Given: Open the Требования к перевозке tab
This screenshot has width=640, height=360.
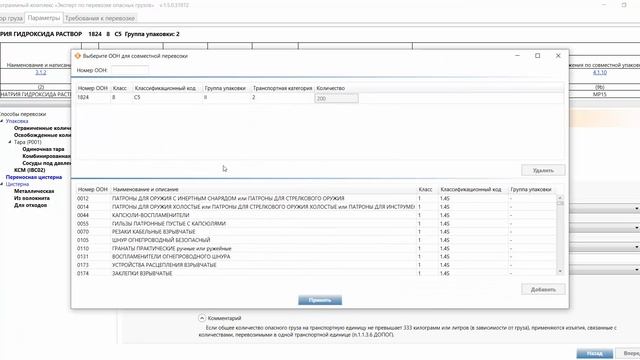Looking at the screenshot, I should pyautogui.click(x=100, y=18).
